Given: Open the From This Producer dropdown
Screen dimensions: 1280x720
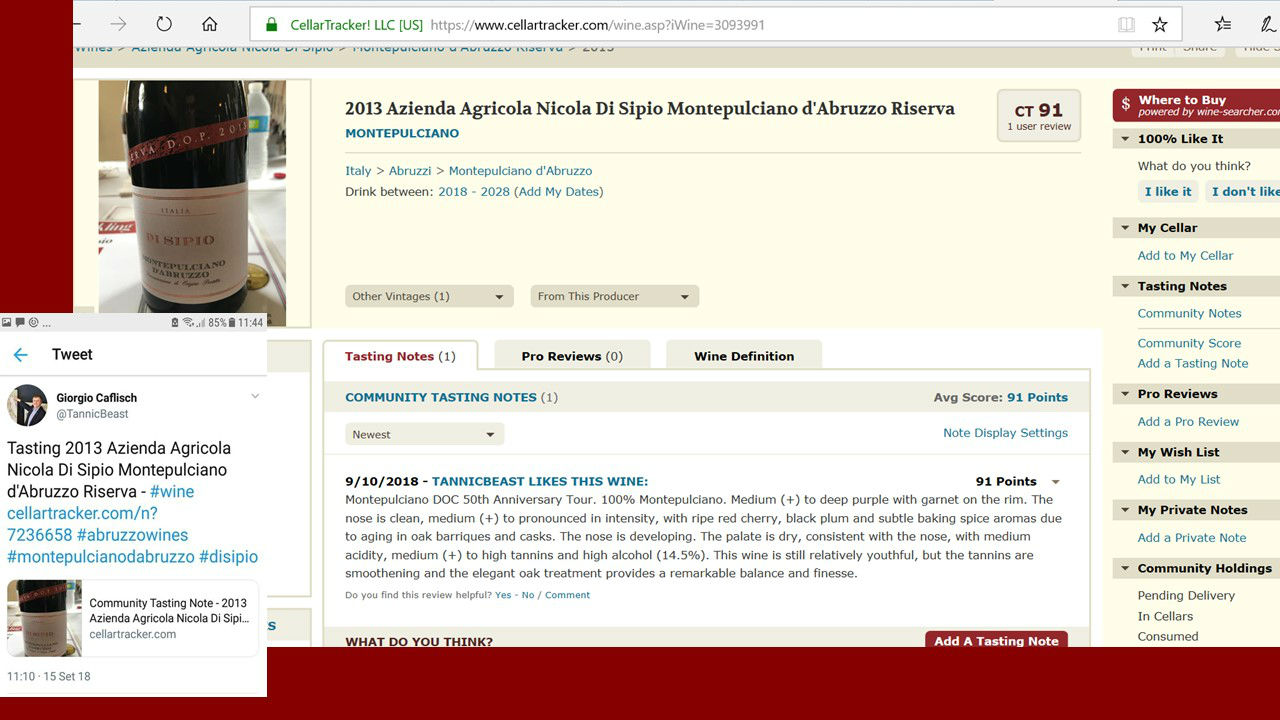Looking at the screenshot, I should pos(614,296).
